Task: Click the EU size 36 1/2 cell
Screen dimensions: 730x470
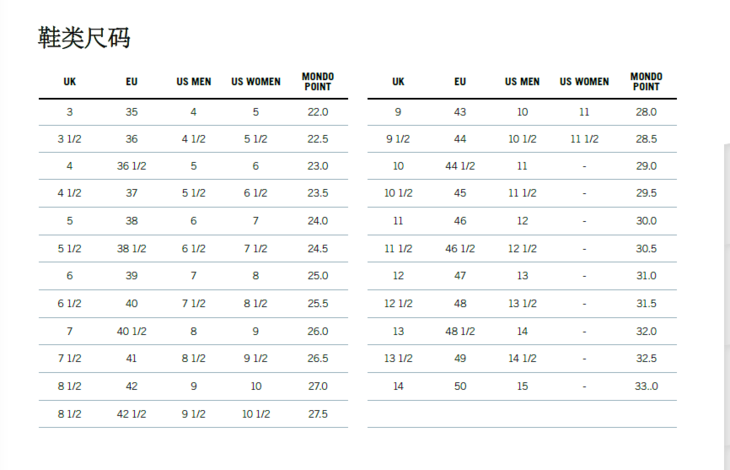Action: 132,166
